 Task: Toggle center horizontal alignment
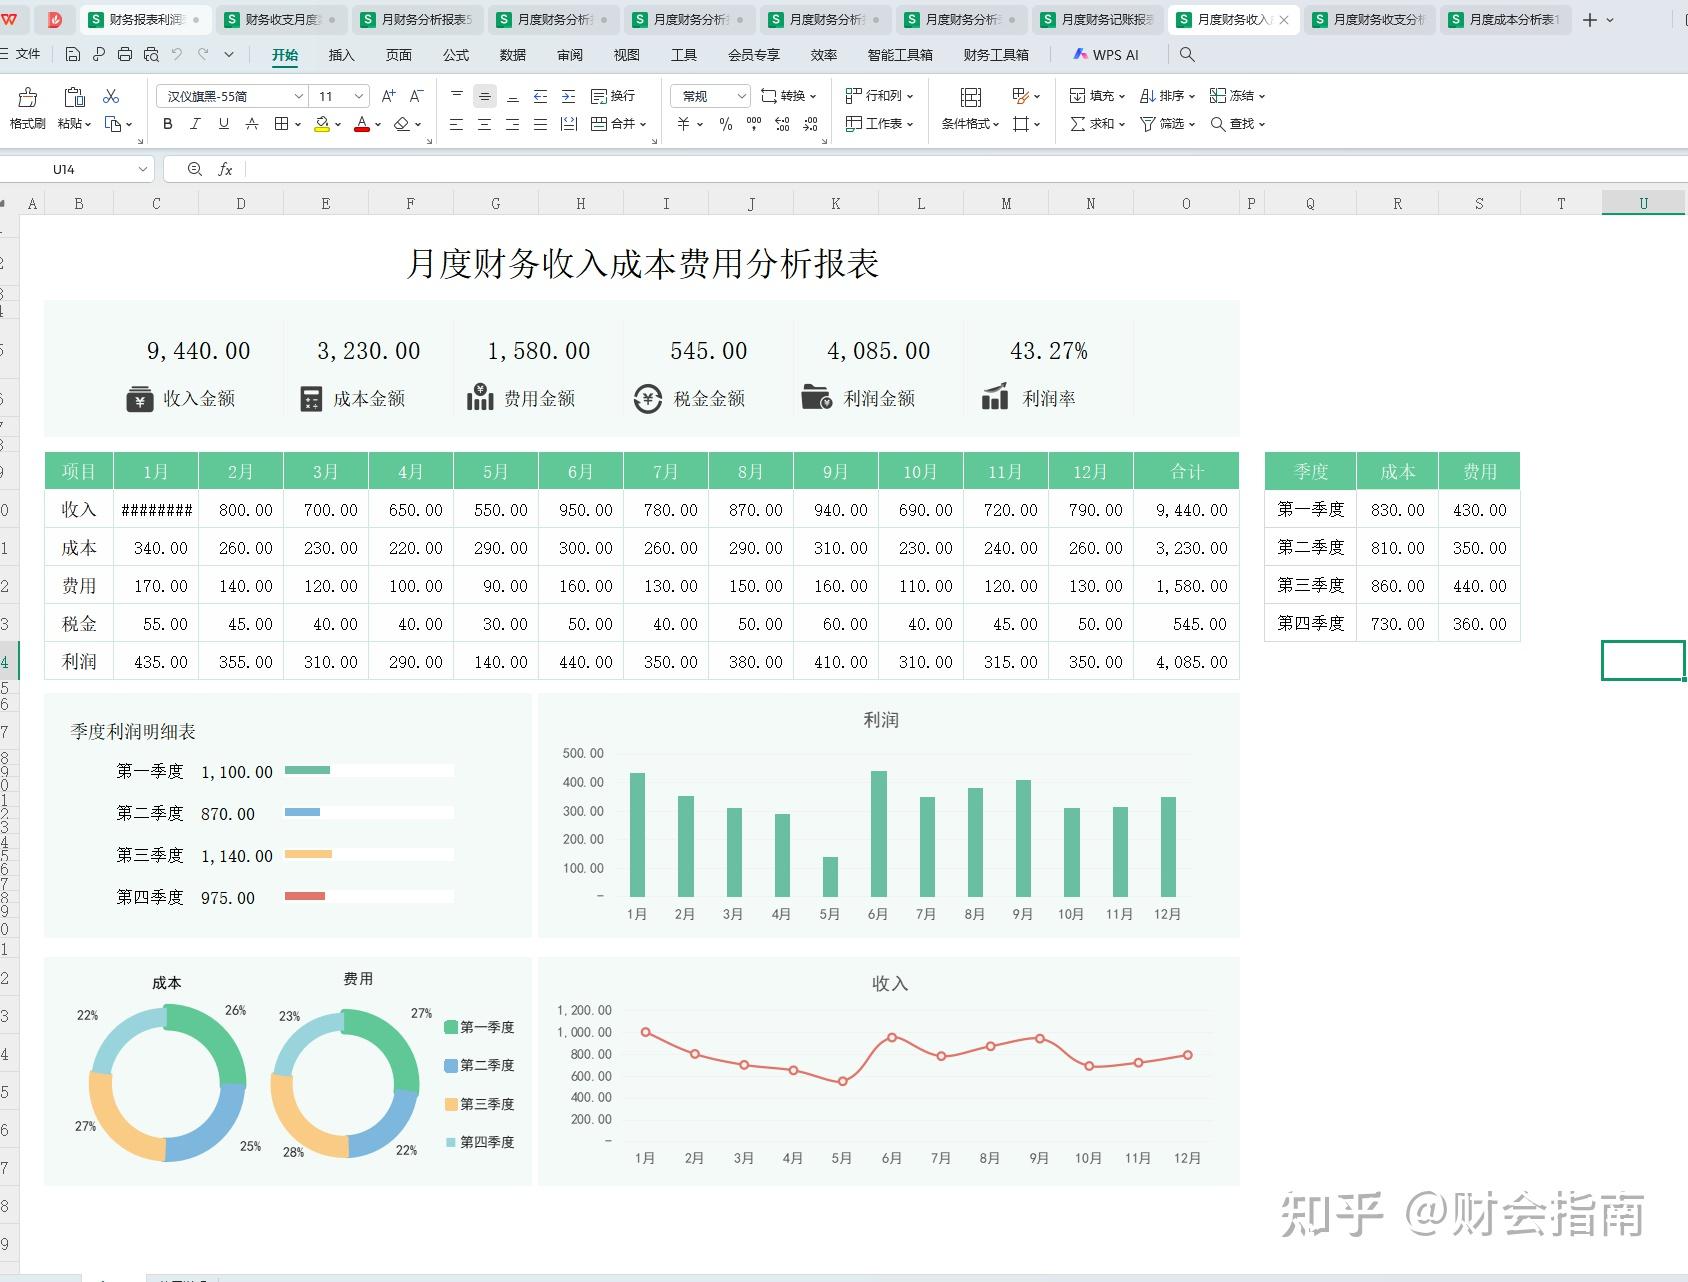[484, 124]
